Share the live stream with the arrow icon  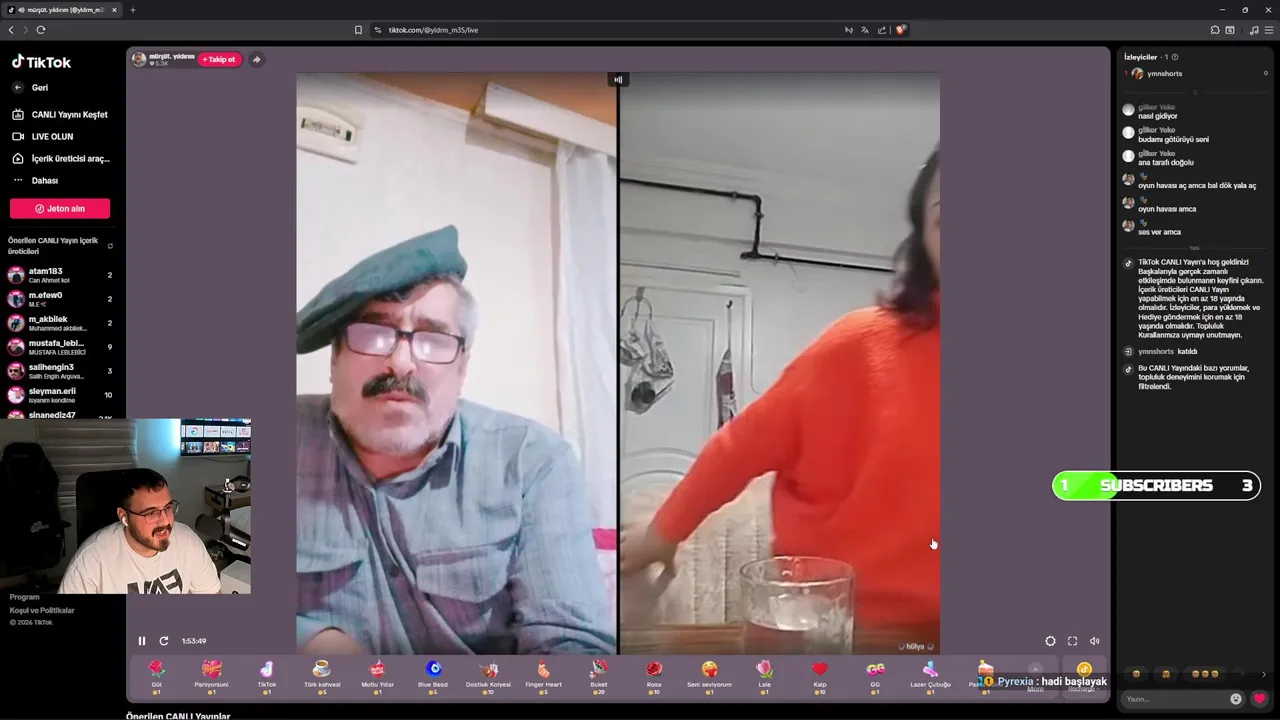click(256, 60)
